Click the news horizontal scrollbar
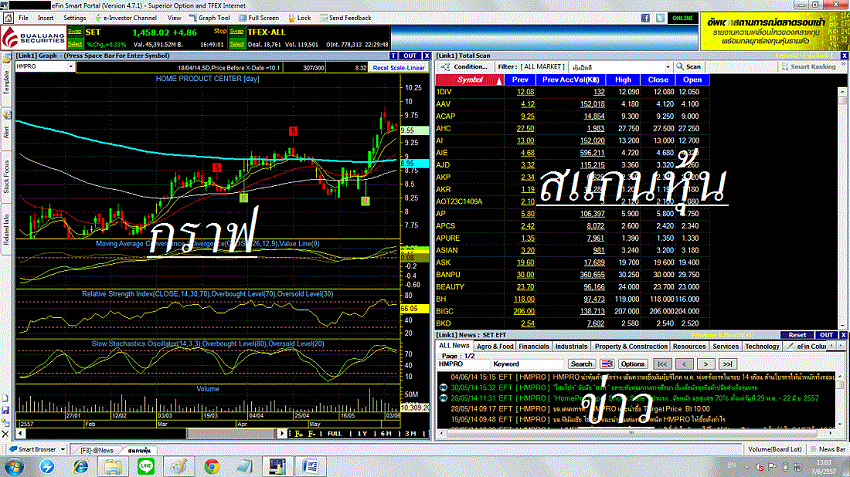The height and width of the screenshot is (477, 850). point(630,433)
